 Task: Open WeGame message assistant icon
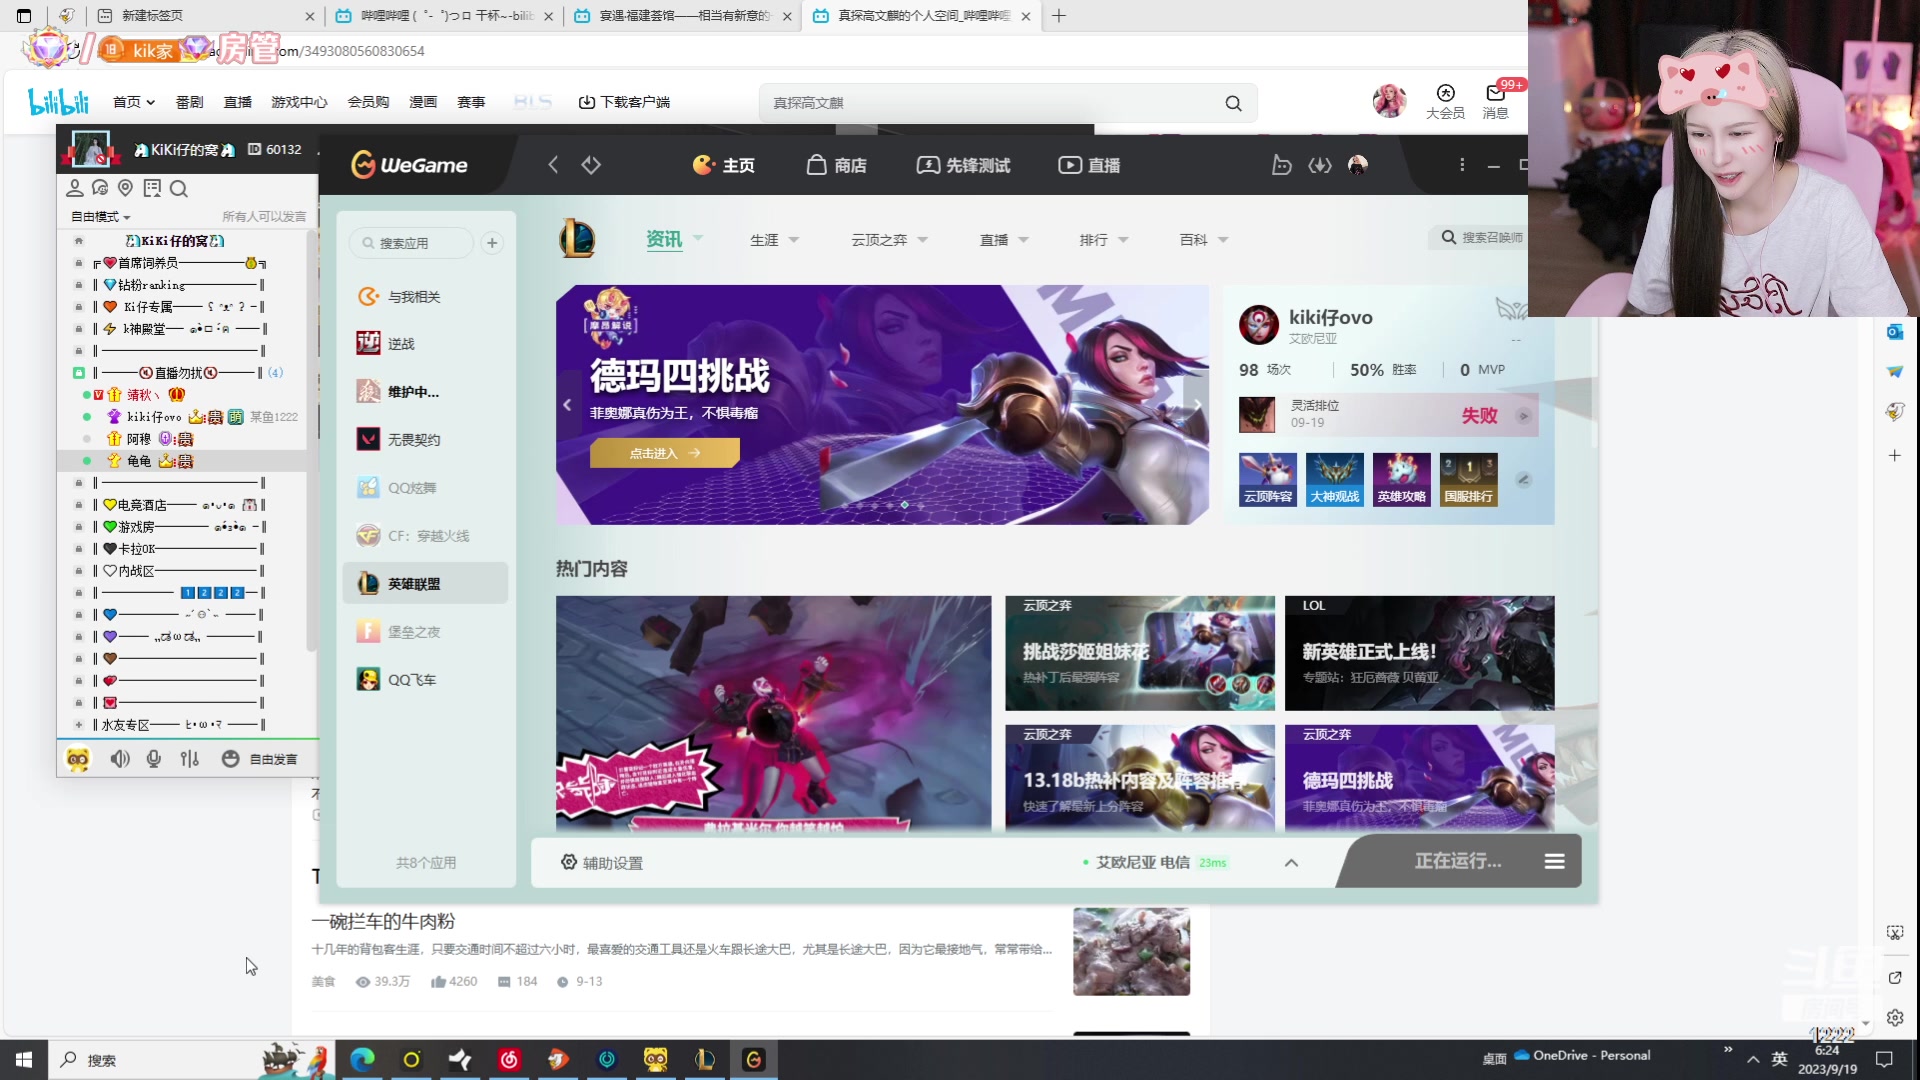point(1281,165)
